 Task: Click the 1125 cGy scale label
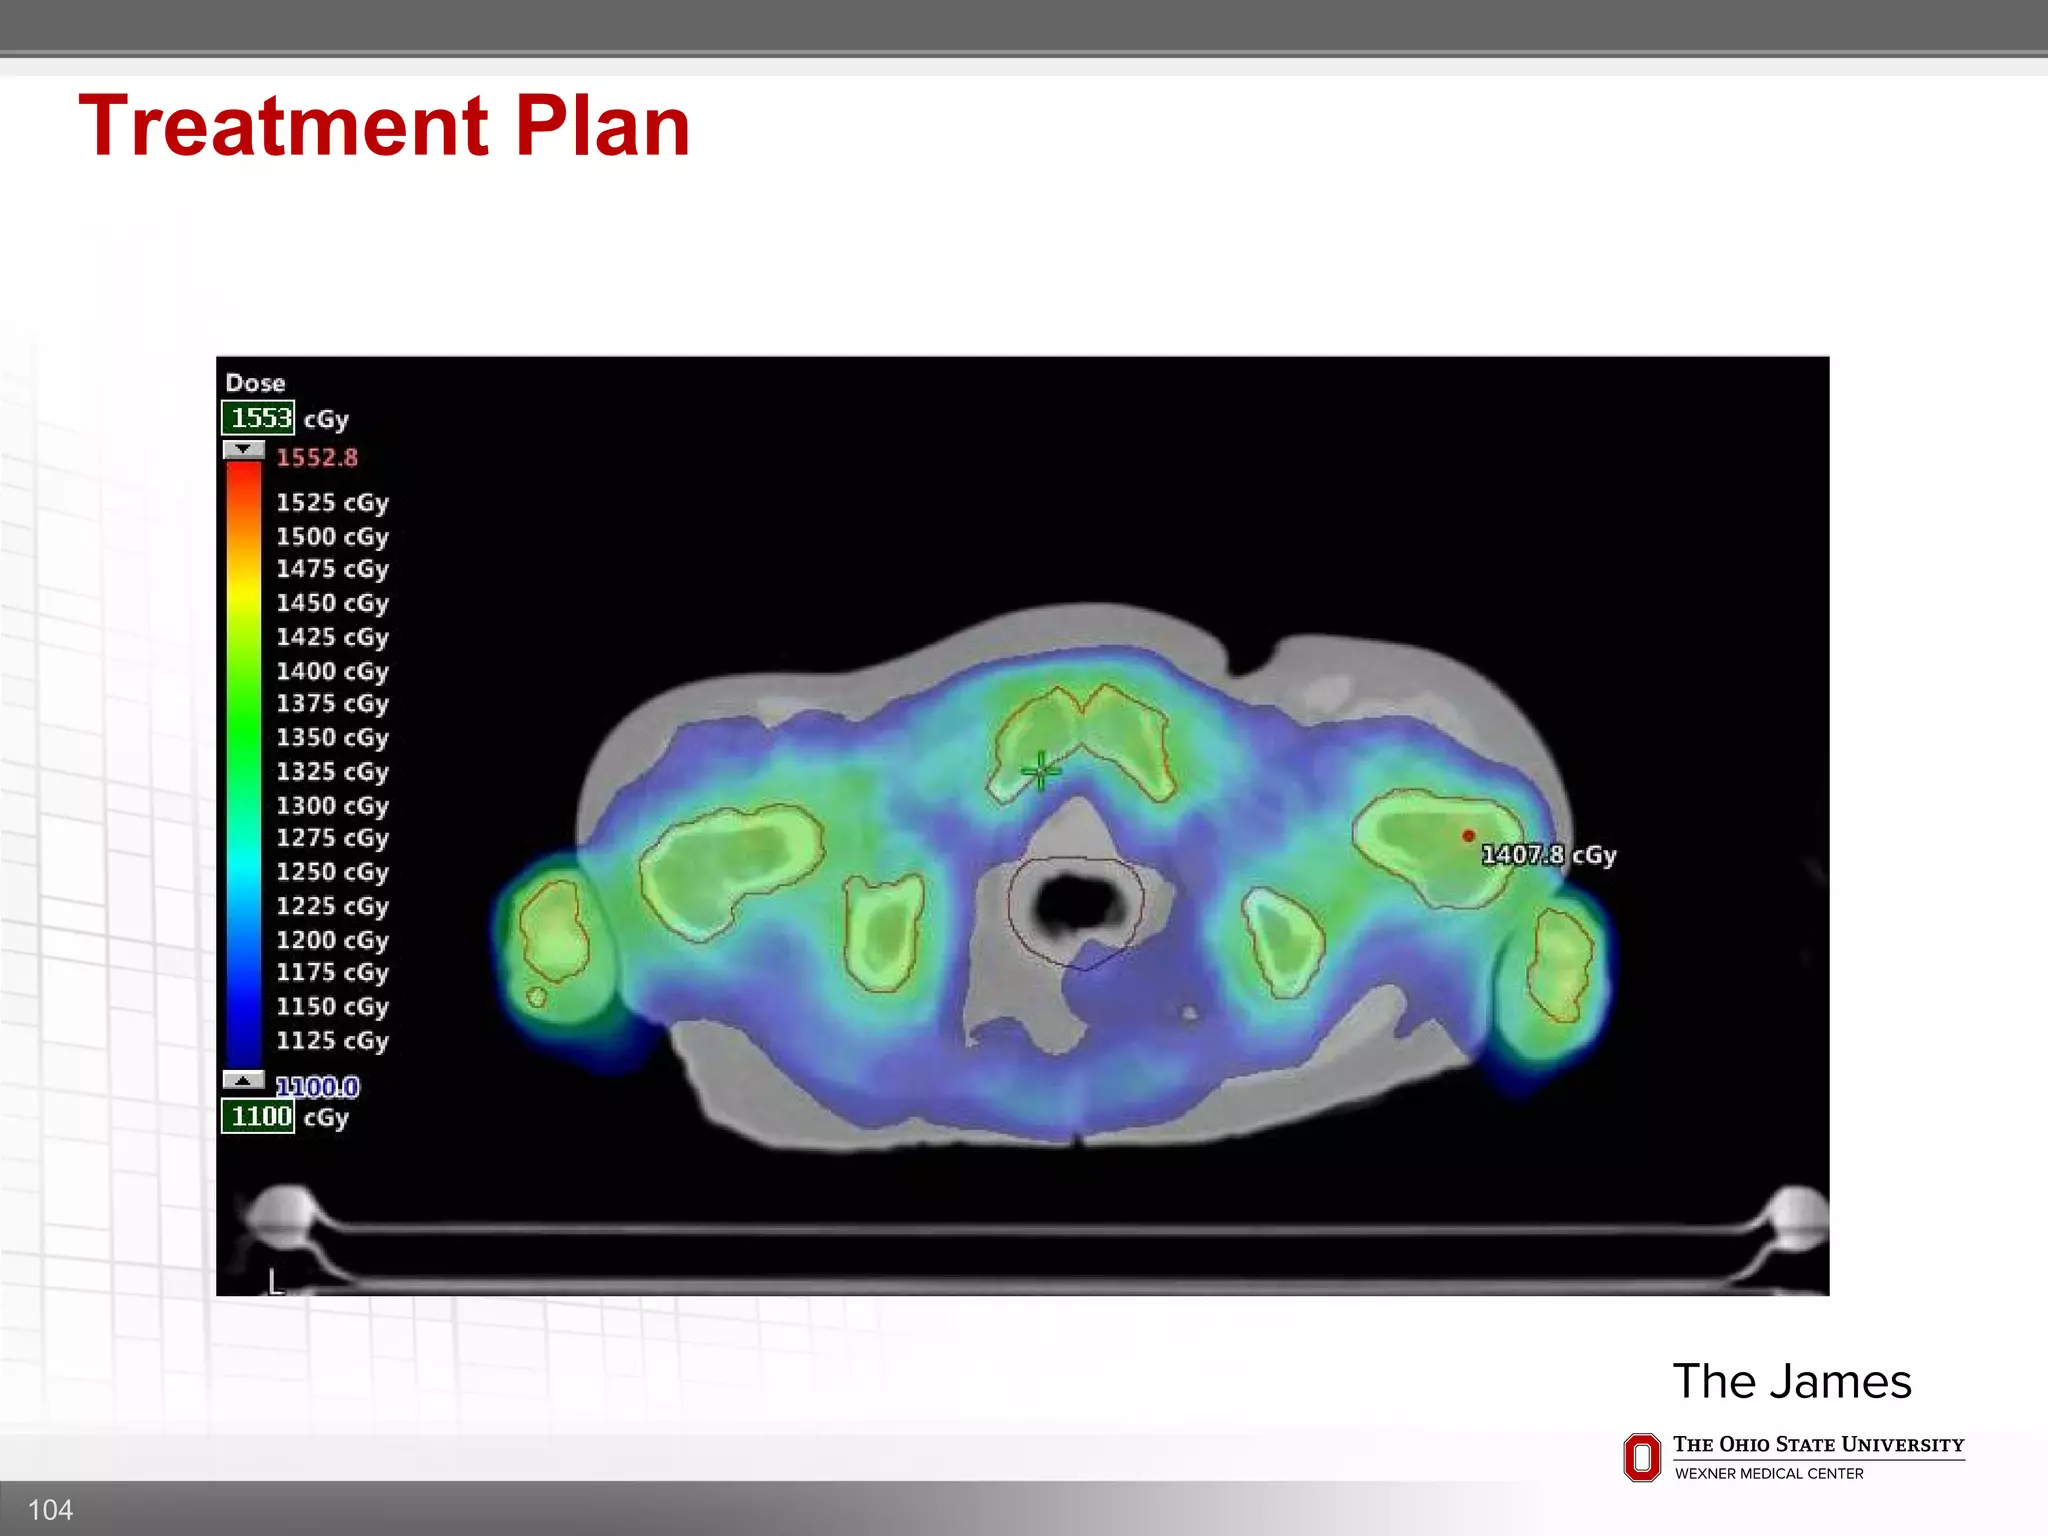click(x=332, y=1041)
